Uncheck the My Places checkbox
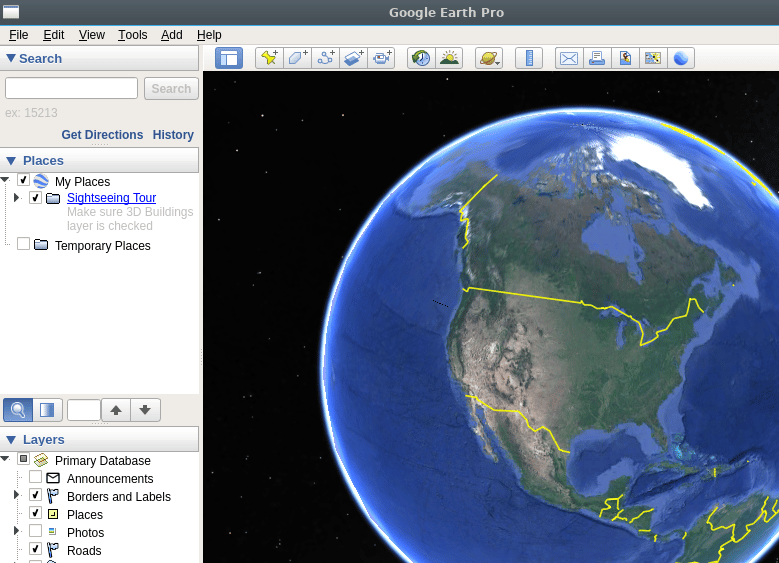779x563 pixels. [23, 180]
